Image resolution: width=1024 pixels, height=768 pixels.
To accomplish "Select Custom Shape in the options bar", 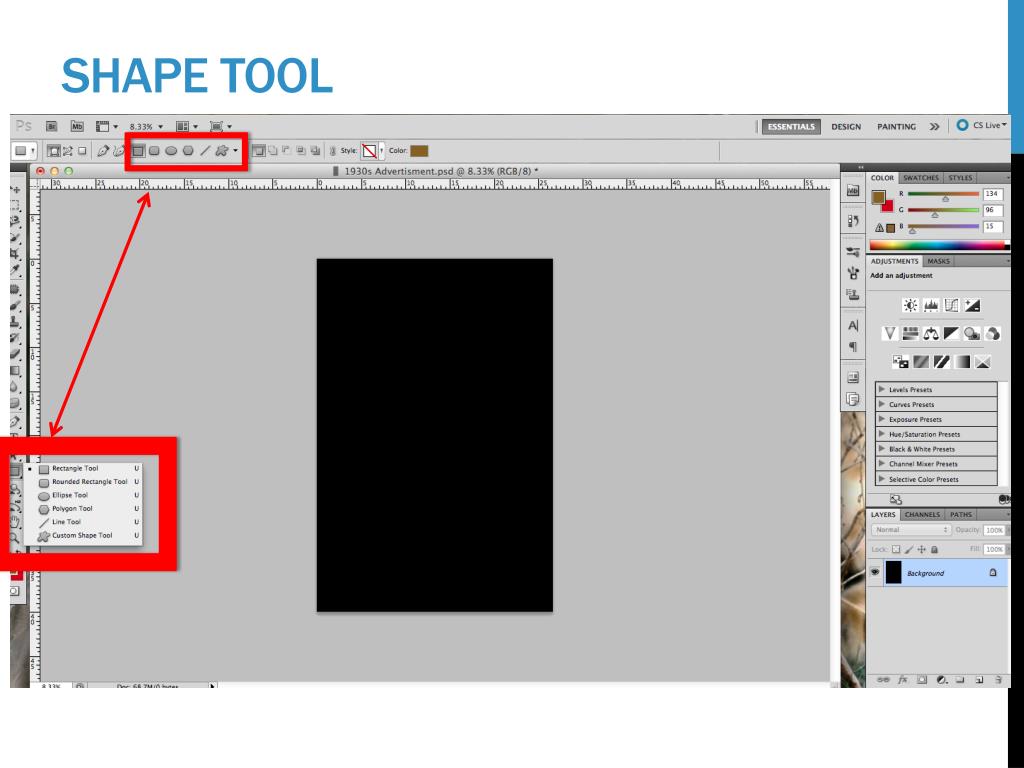I will coord(222,151).
